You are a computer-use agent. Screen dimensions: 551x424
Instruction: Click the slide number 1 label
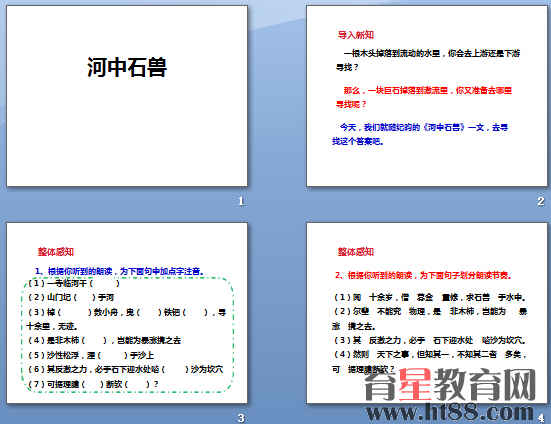[x=241, y=201]
